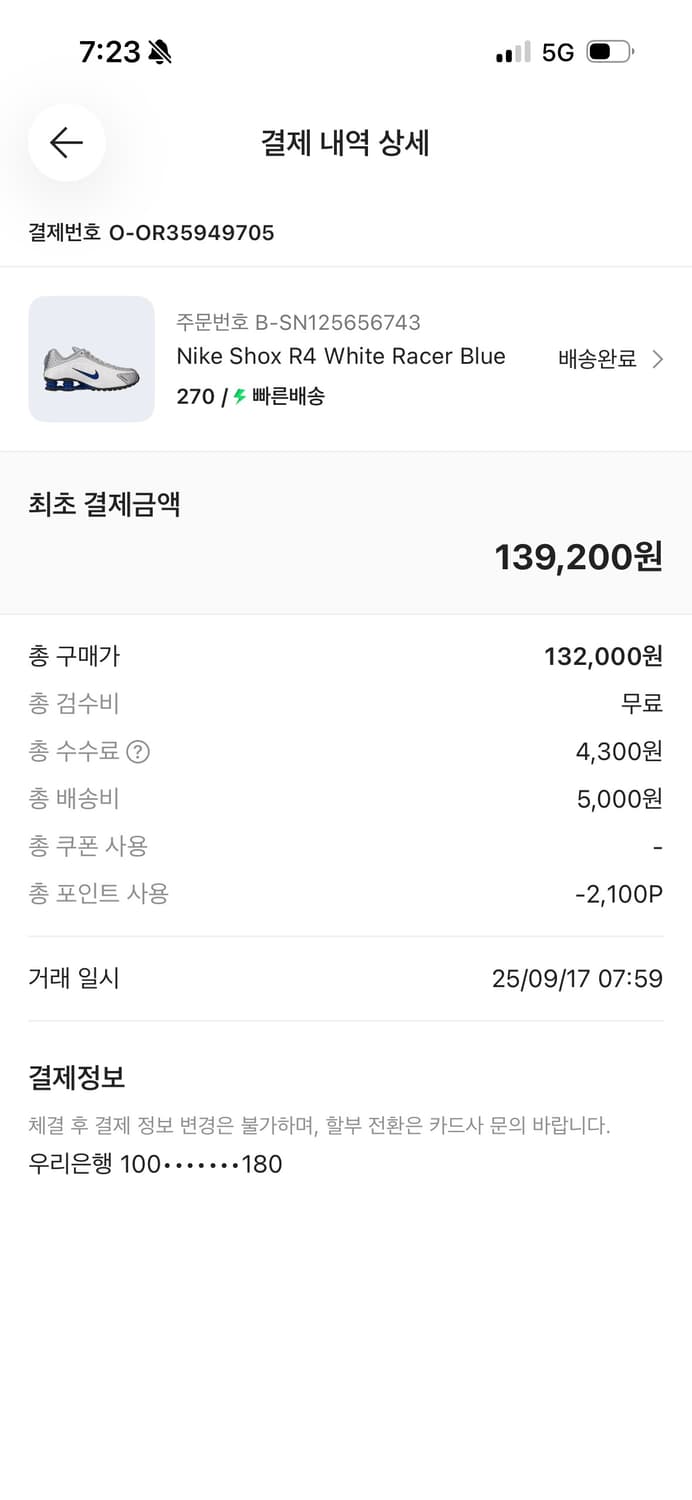Open the 결제 내역 상세 title area
Image resolution: width=692 pixels, height=1500 pixels.
point(346,143)
